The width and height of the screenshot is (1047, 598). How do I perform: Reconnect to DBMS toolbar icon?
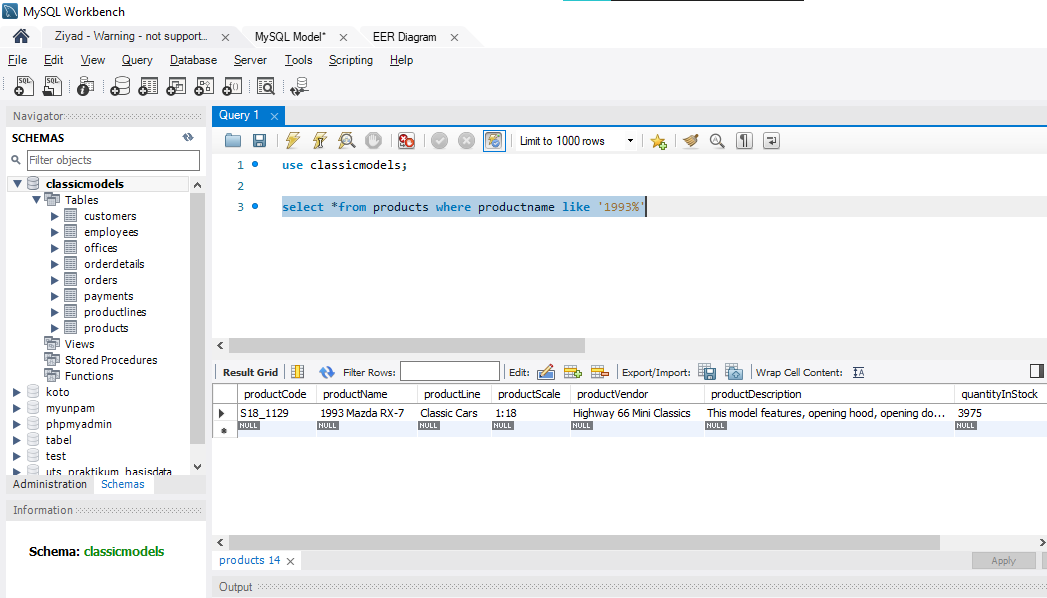(x=299, y=86)
